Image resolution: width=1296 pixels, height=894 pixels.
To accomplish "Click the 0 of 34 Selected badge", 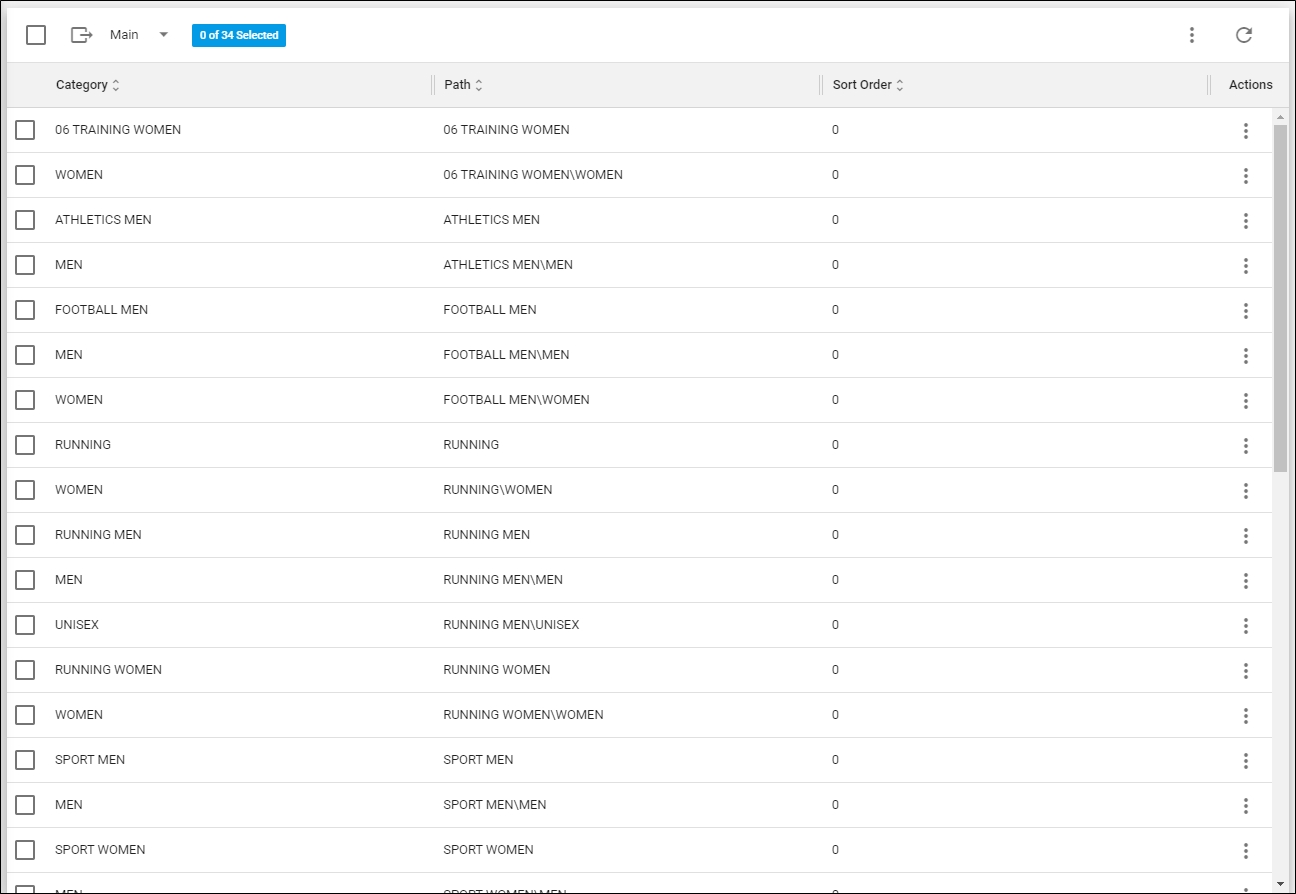I will click(238, 35).
